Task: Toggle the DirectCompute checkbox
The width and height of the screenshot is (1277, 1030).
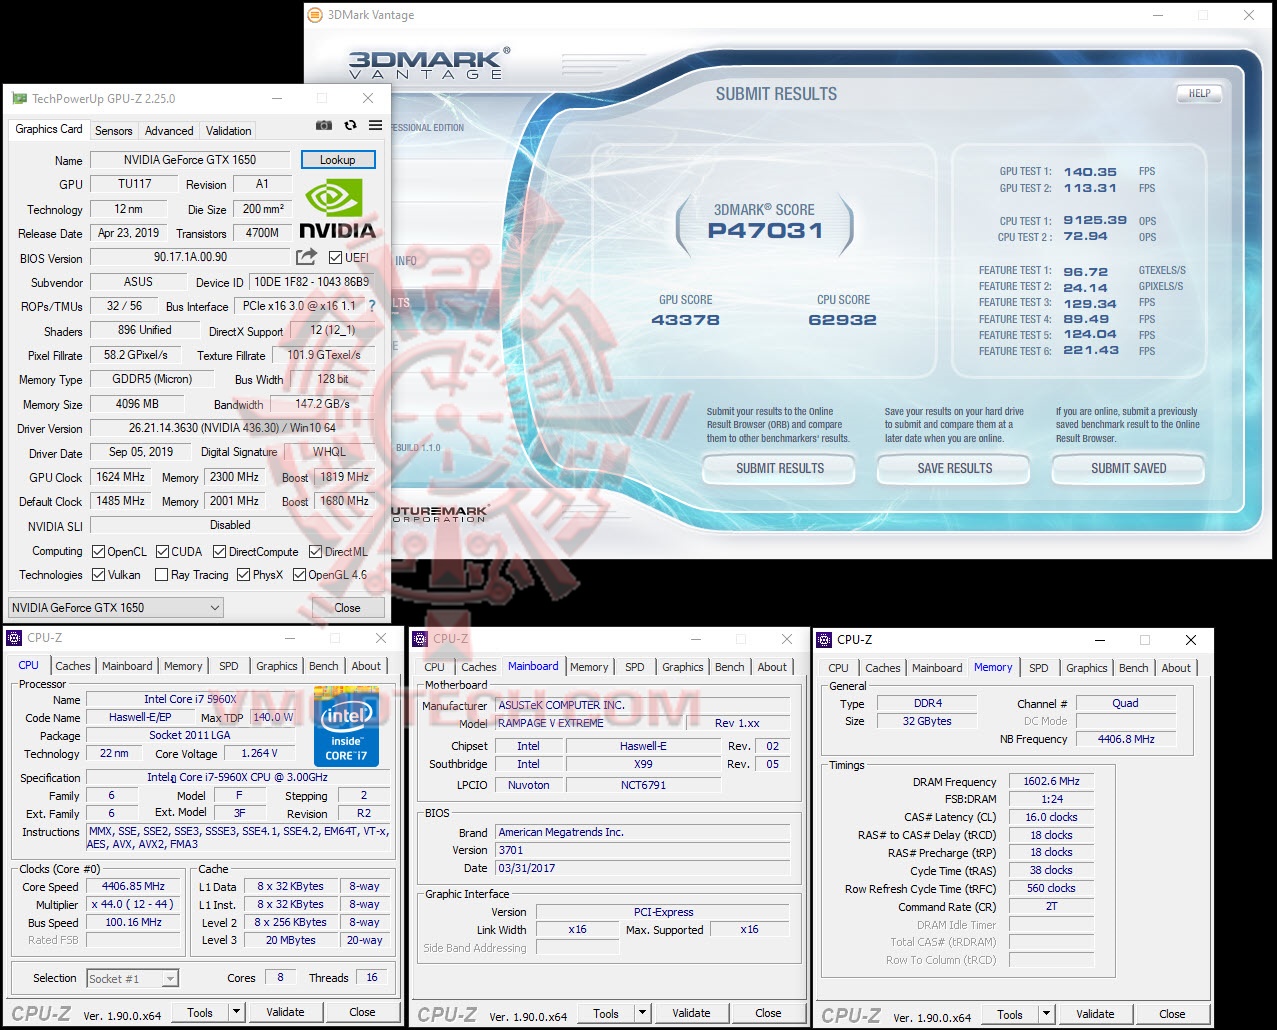Action: (219, 551)
